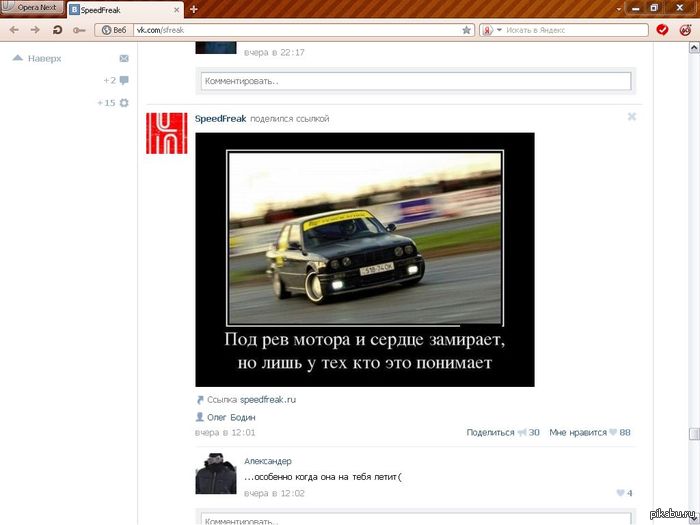Open Олег Бодин's profile link

[232, 417]
